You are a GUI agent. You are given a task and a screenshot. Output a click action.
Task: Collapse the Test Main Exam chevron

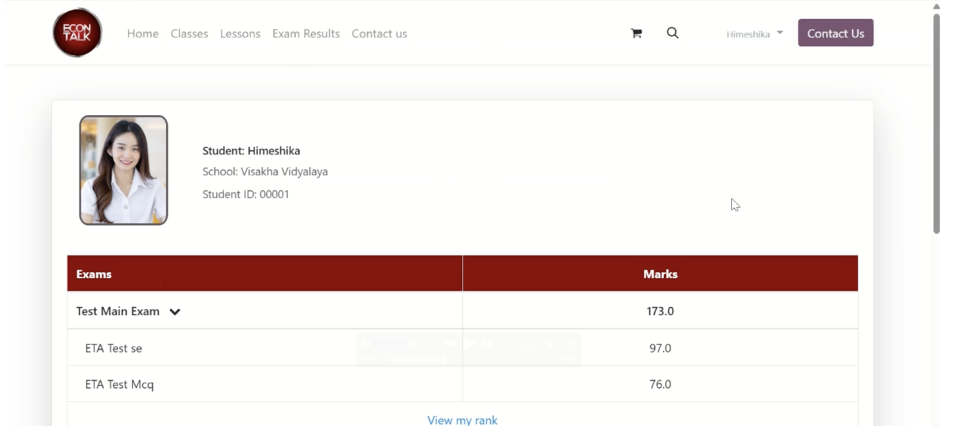175,312
